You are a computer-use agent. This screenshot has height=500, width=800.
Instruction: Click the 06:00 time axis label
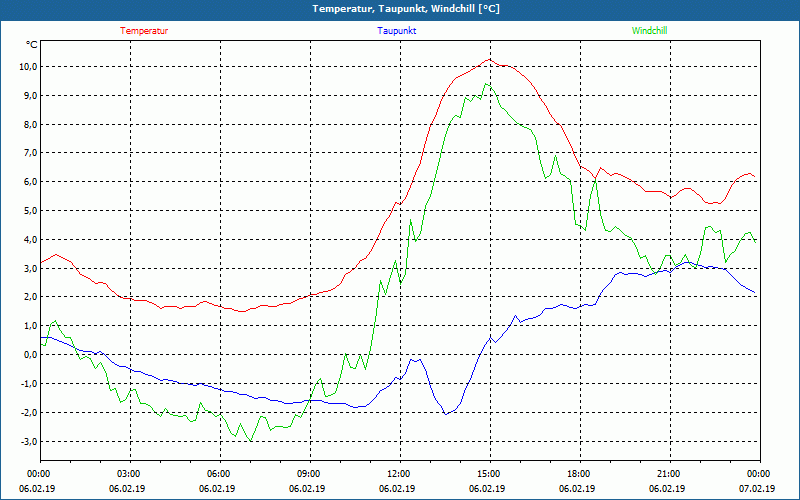pos(220,474)
